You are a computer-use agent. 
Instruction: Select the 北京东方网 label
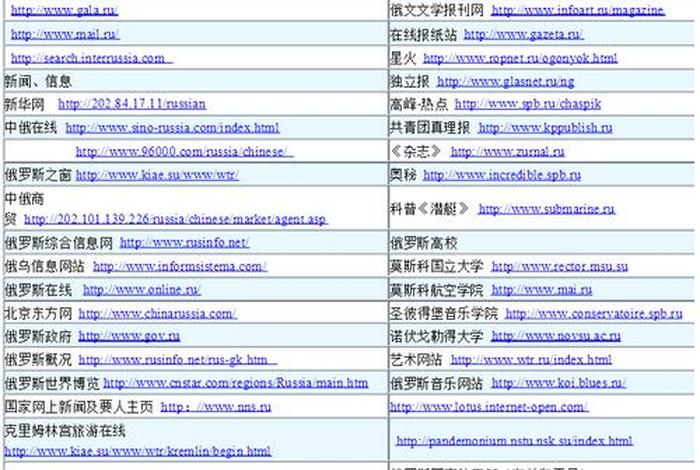[x=38, y=313]
